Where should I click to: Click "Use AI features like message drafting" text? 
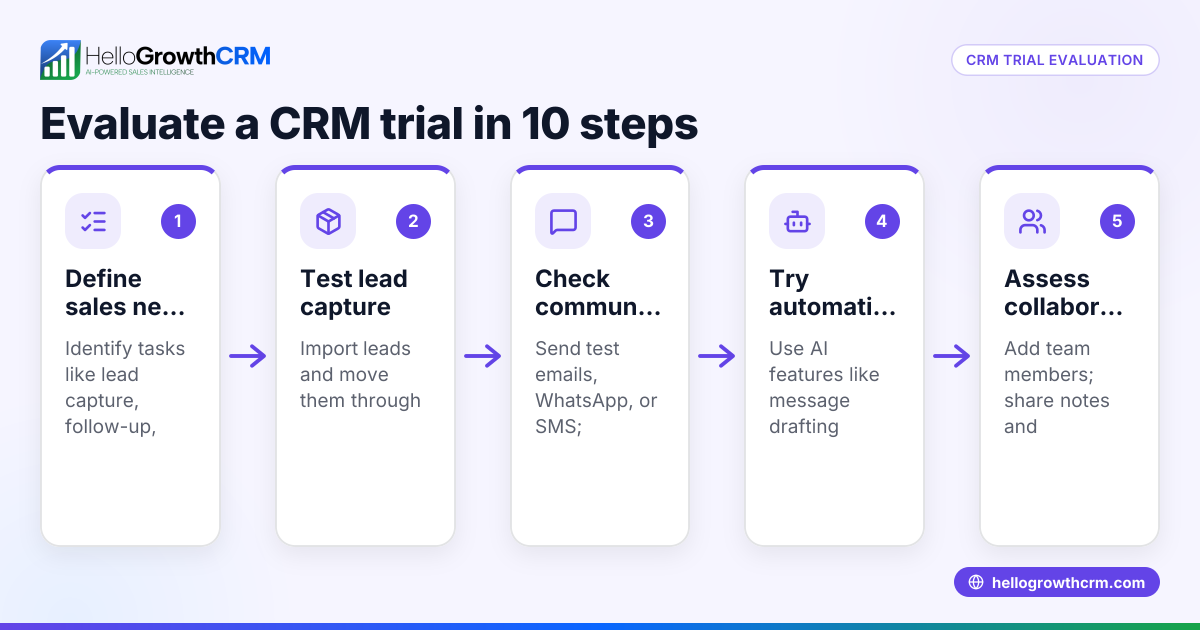824,387
